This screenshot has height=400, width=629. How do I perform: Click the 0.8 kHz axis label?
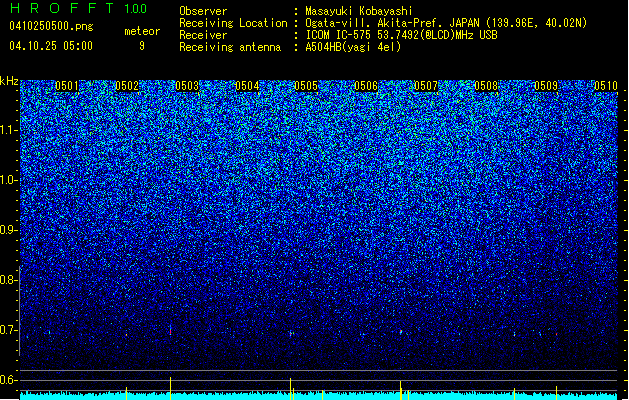coord(9,280)
